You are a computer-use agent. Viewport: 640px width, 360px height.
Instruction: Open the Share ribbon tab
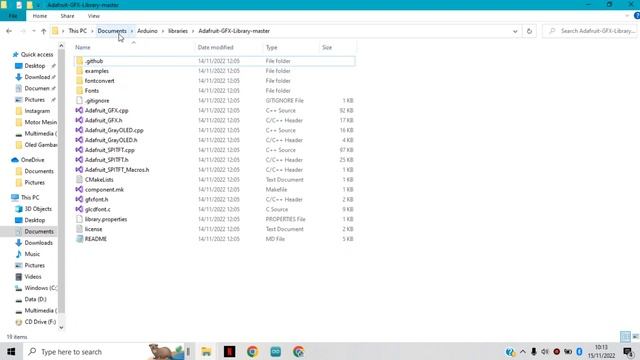pos(67,16)
